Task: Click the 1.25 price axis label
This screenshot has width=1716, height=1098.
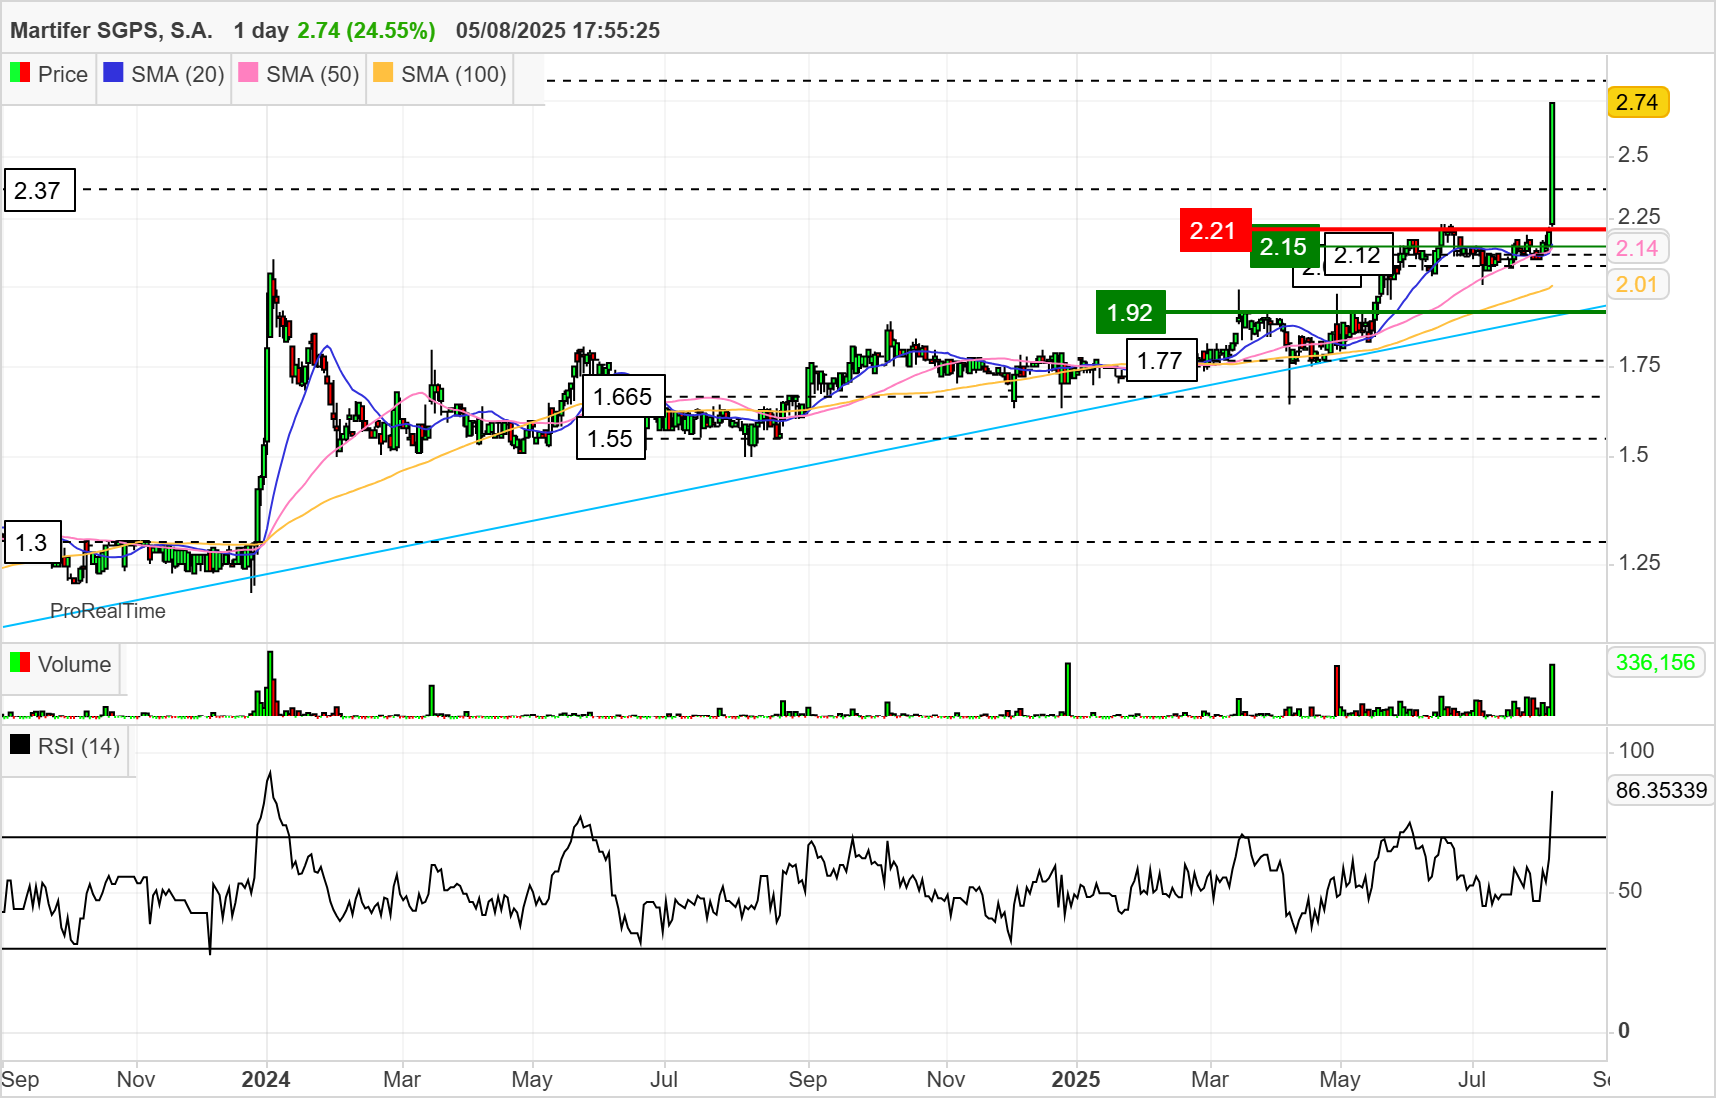Action: click(1639, 563)
